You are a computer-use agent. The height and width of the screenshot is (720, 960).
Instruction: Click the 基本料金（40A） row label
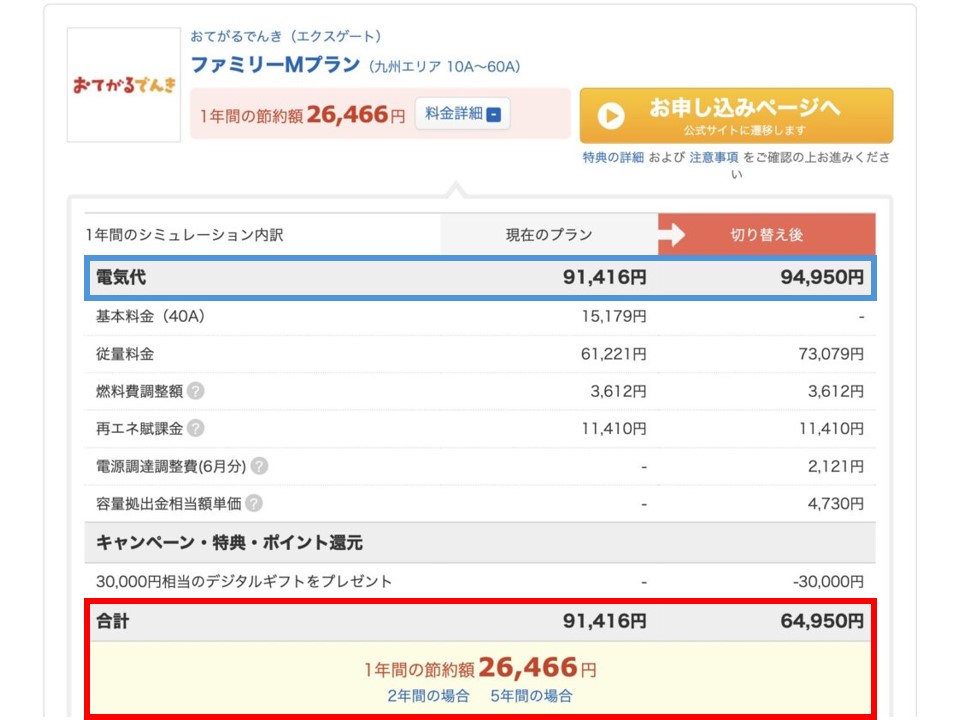coord(151,317)
